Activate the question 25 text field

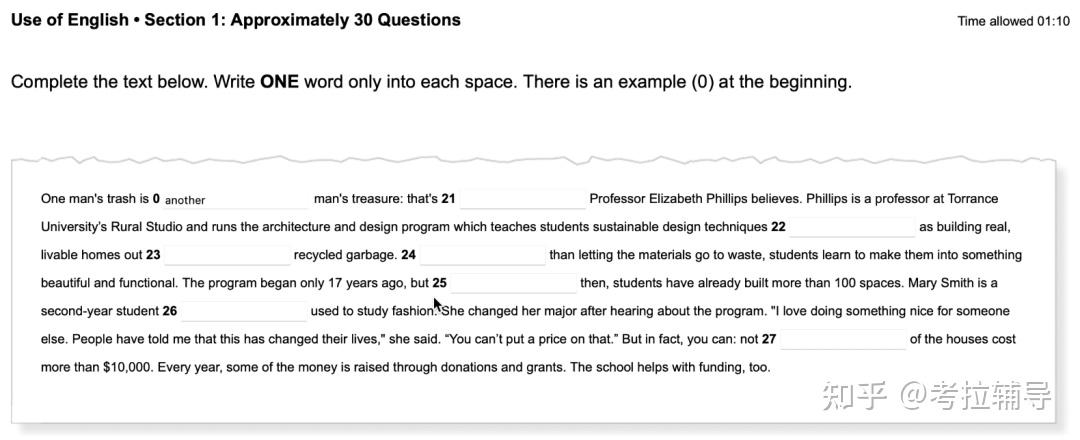(x=513, y=283)
